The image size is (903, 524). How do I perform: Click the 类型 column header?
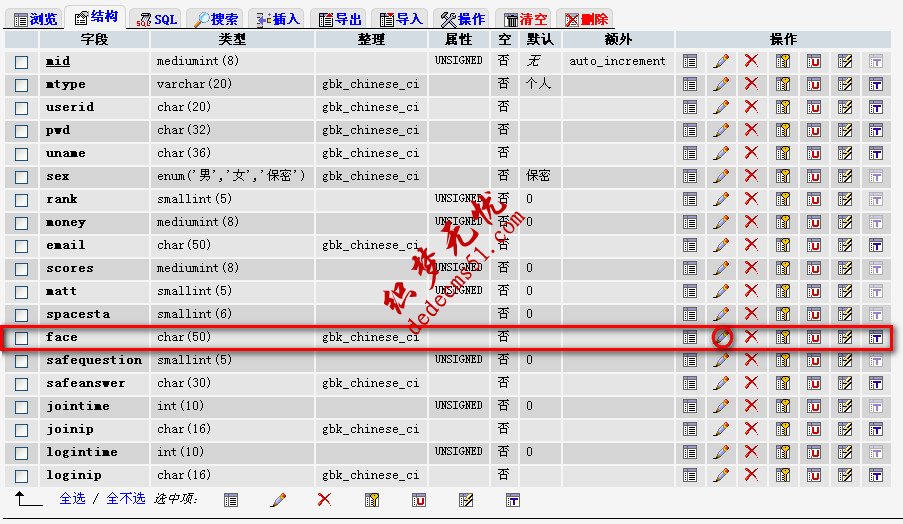pos(232,39)
